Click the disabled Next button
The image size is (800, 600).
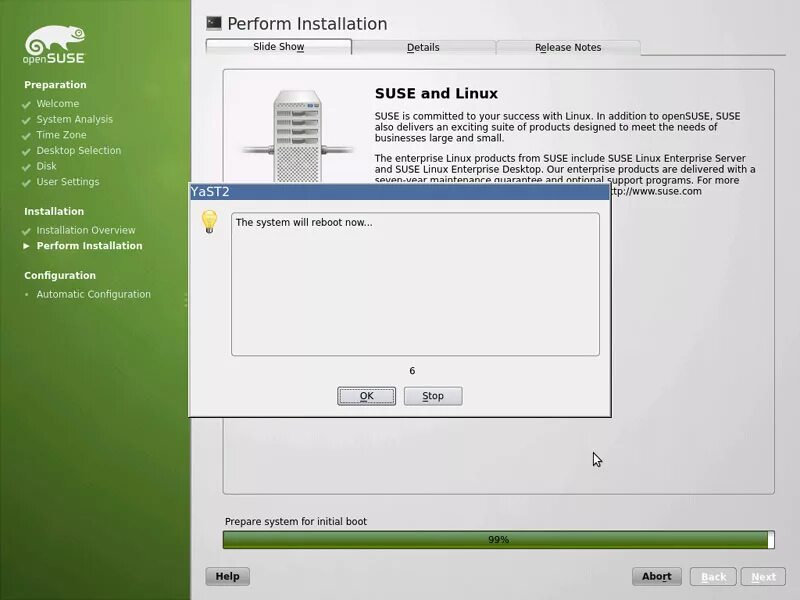[763, 577]
